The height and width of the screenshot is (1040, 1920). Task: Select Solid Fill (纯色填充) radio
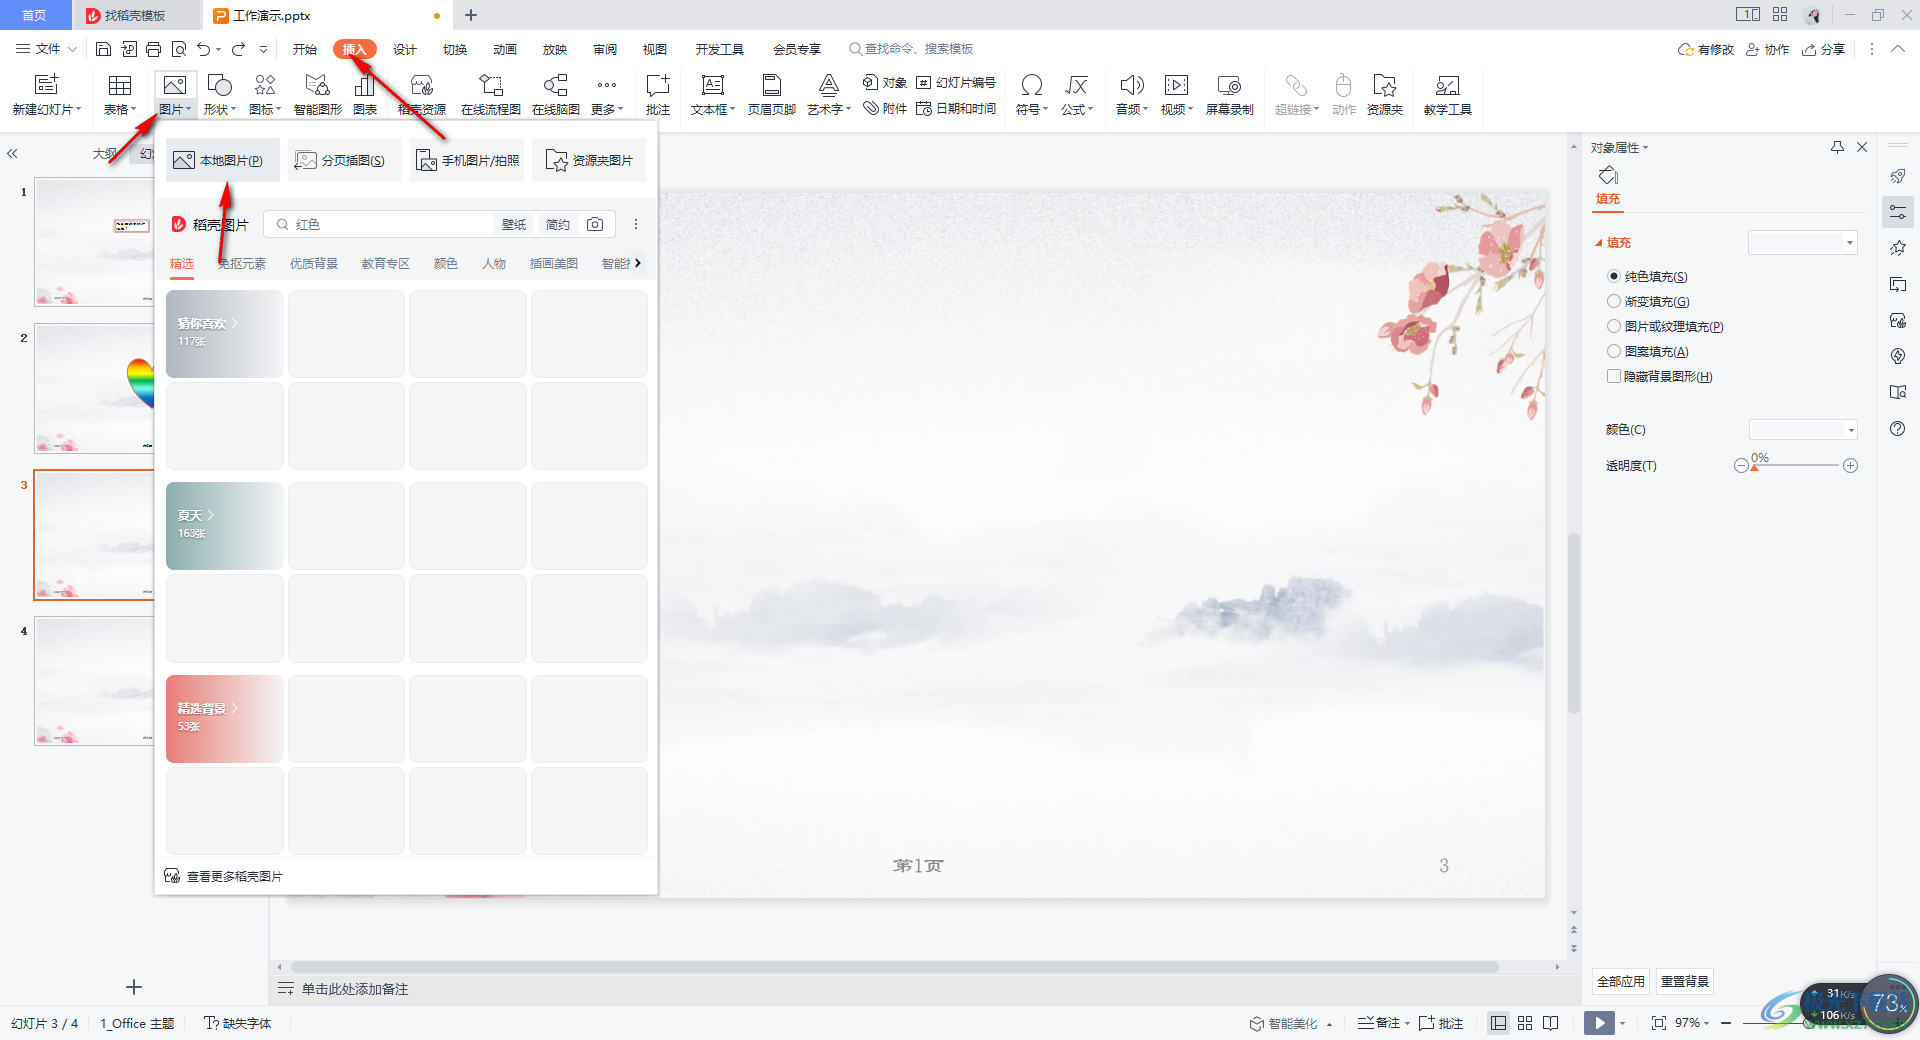pyautogui.click(x=1613, y=276)
